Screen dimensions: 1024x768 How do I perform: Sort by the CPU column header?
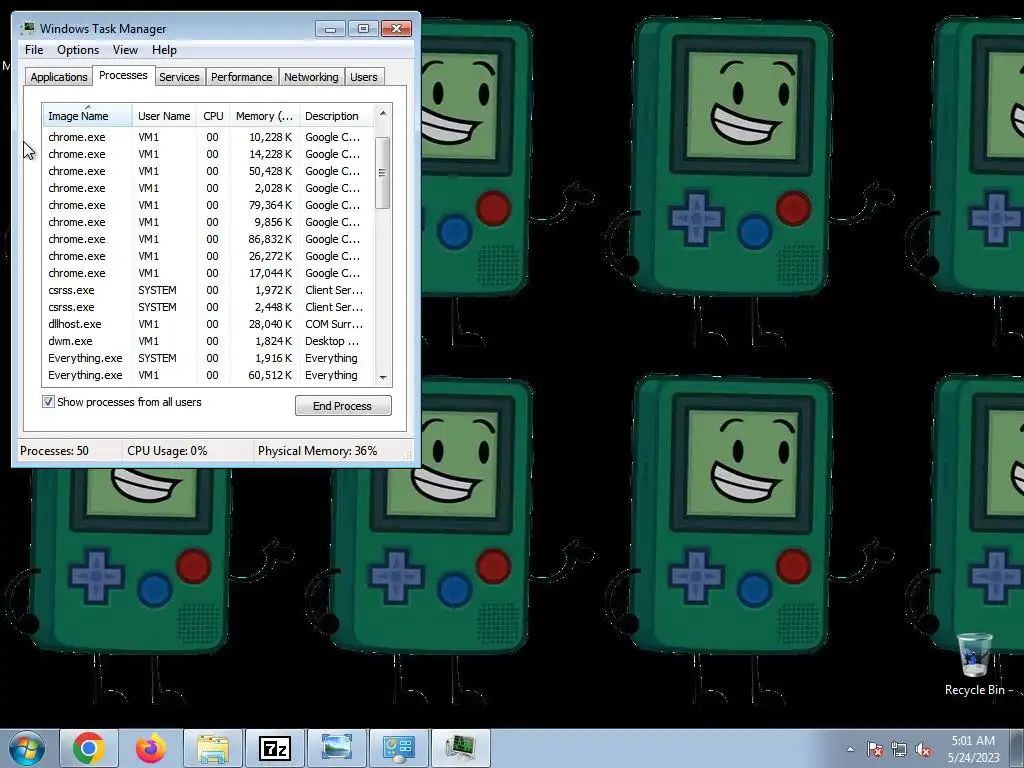coord(213,116)
